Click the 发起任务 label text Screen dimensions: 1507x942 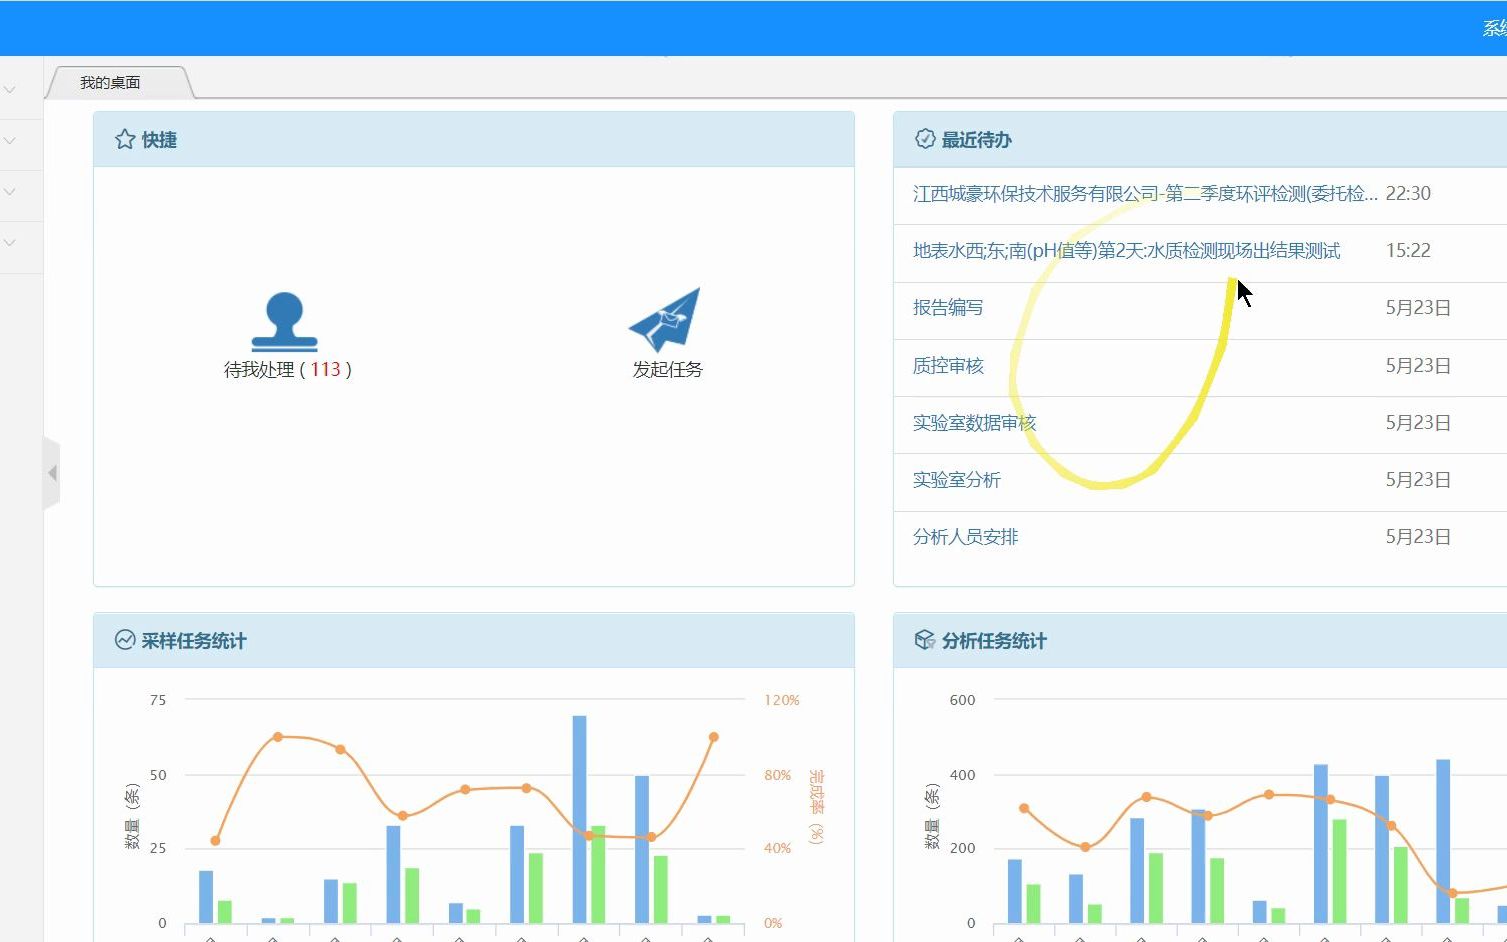coord(667,370)
